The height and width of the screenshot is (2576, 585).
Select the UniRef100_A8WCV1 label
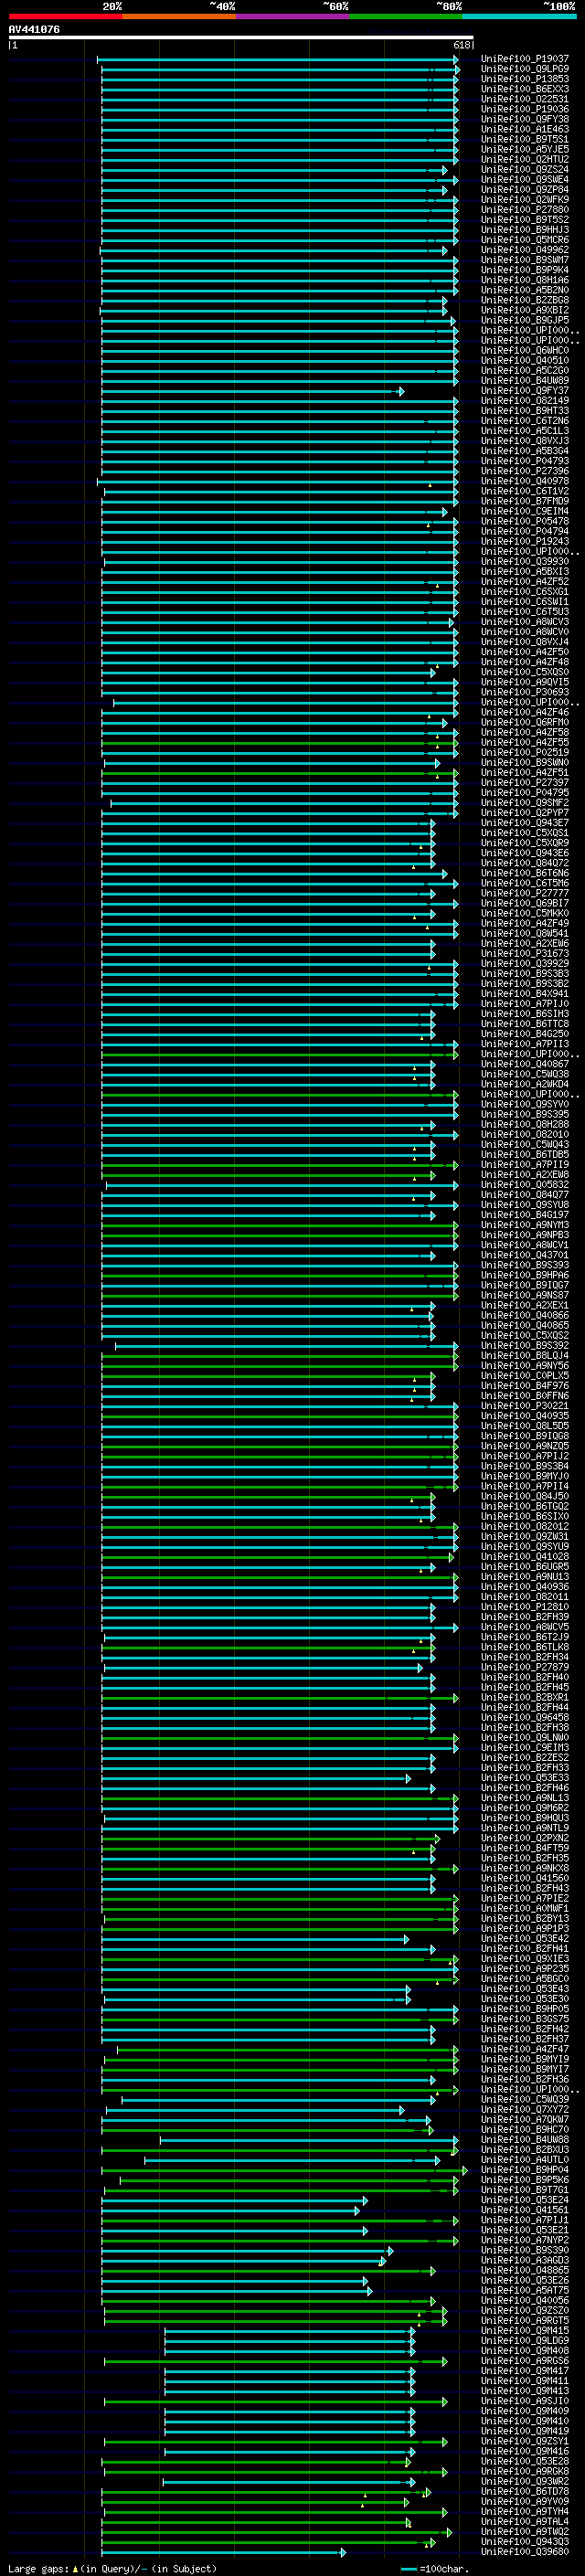pos(524,1245)
